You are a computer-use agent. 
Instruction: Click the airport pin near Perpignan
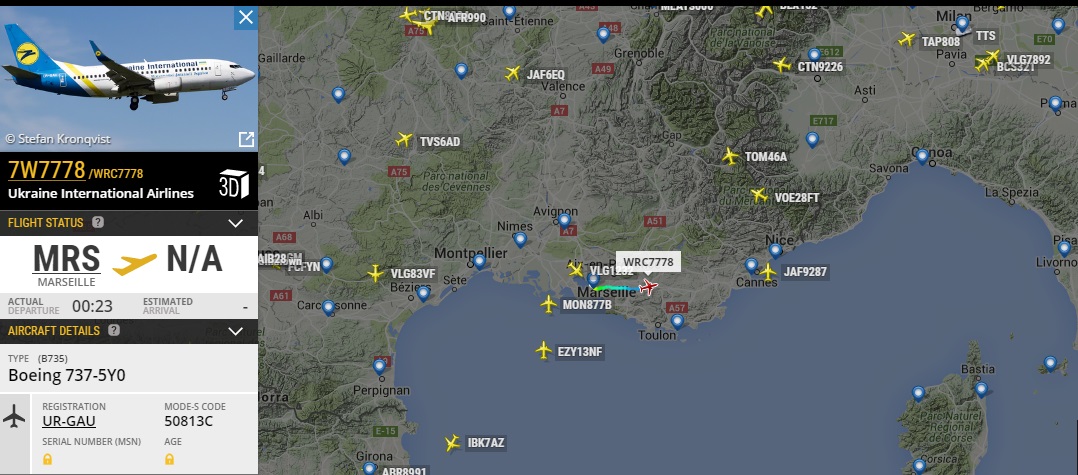tap(380, 366)
